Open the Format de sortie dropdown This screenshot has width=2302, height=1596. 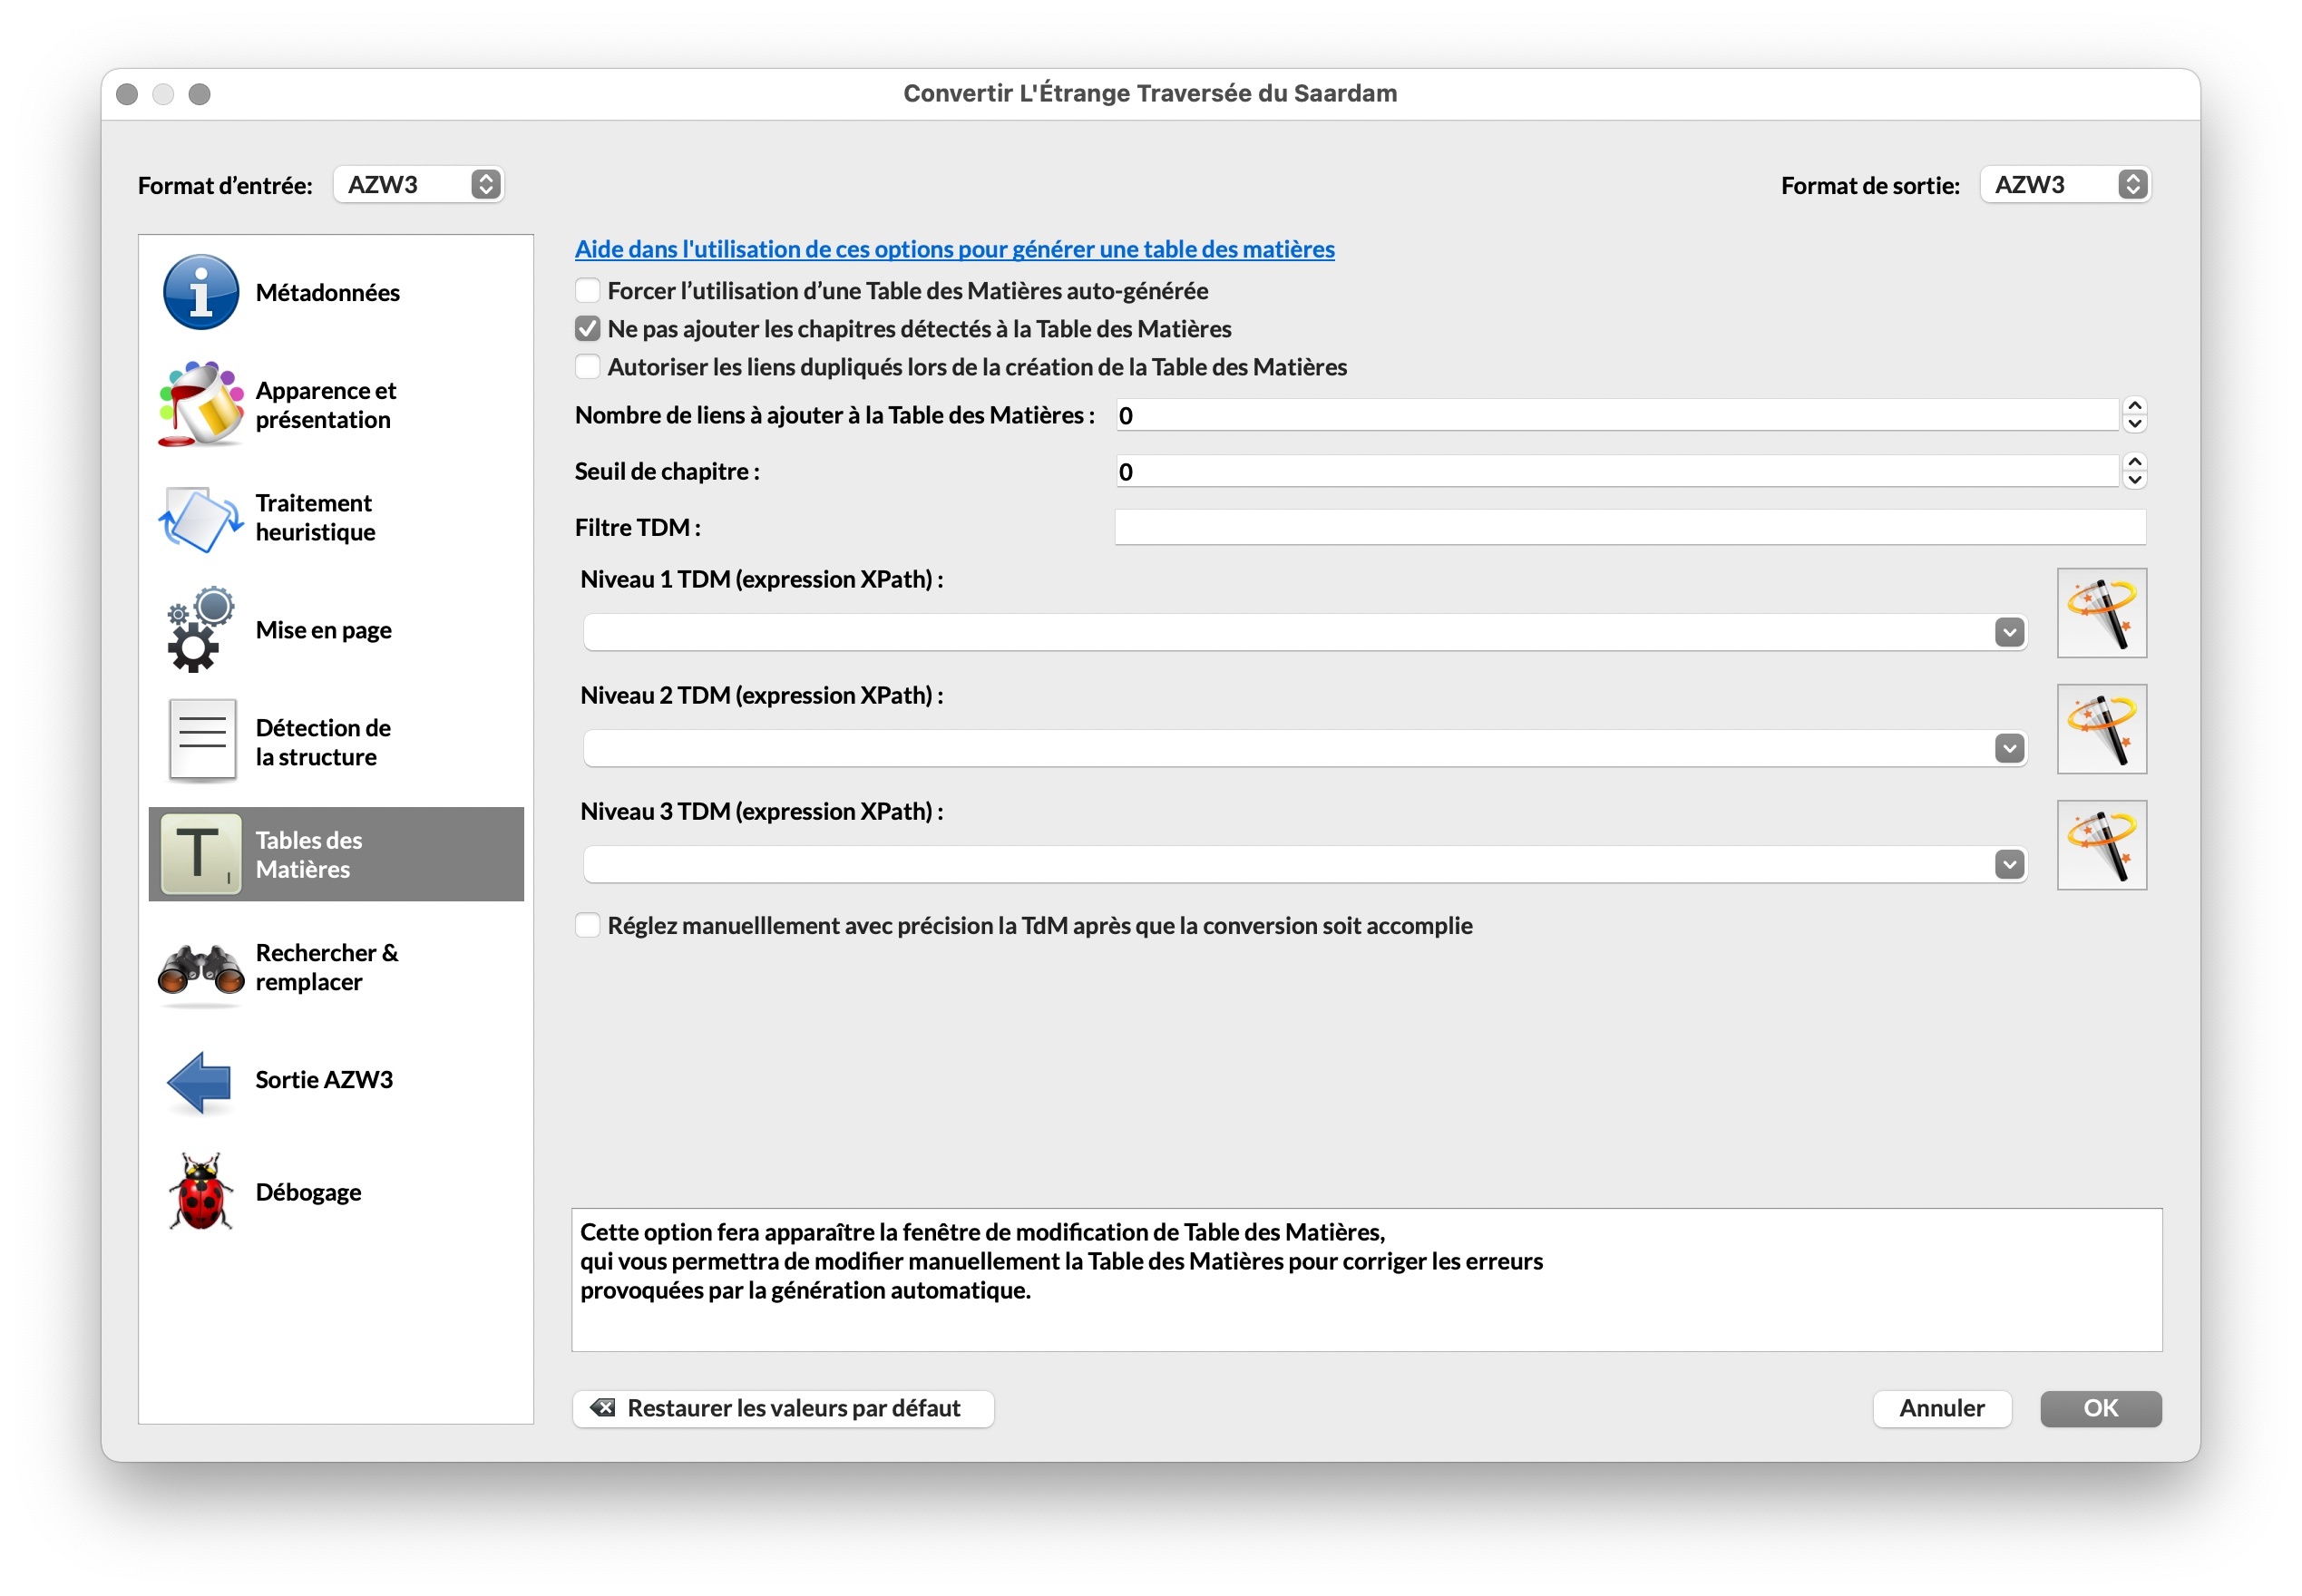(2064, 185)
